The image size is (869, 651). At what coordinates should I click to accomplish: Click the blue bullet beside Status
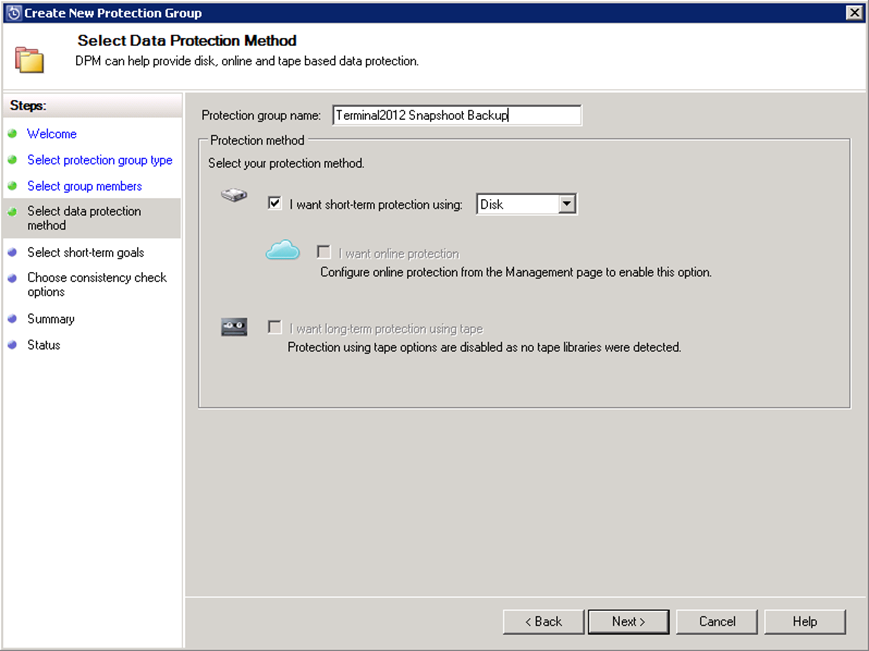(x=12, y=345)
